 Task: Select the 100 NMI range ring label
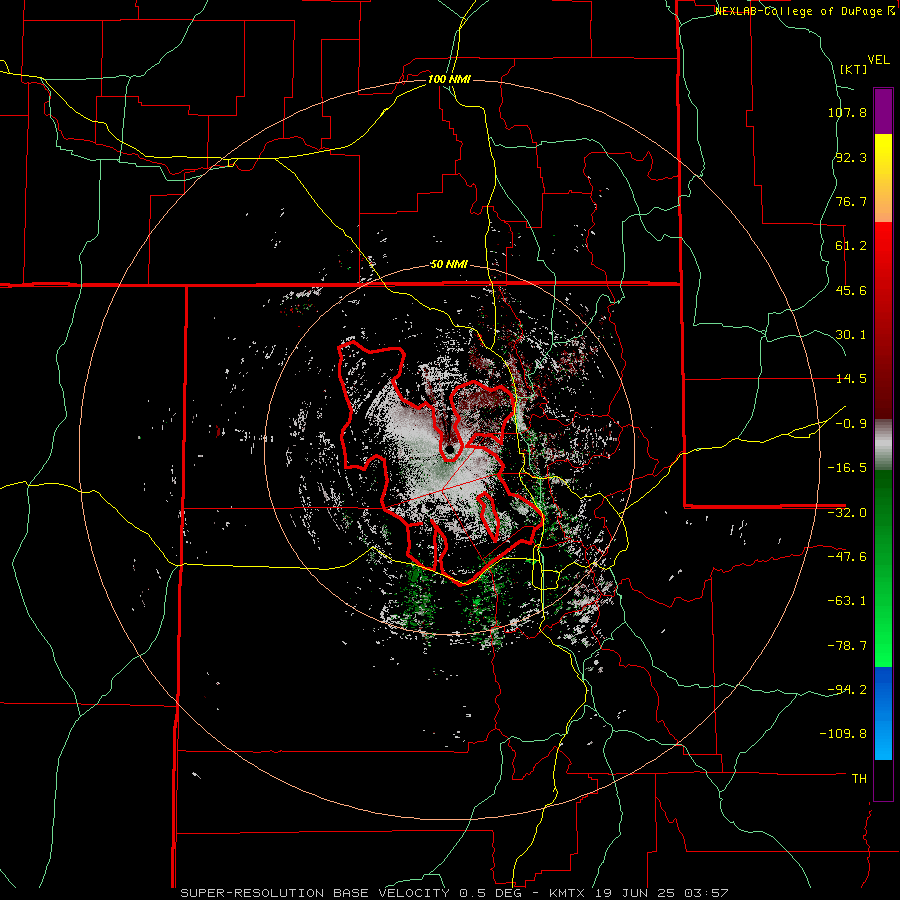[449, 79]
